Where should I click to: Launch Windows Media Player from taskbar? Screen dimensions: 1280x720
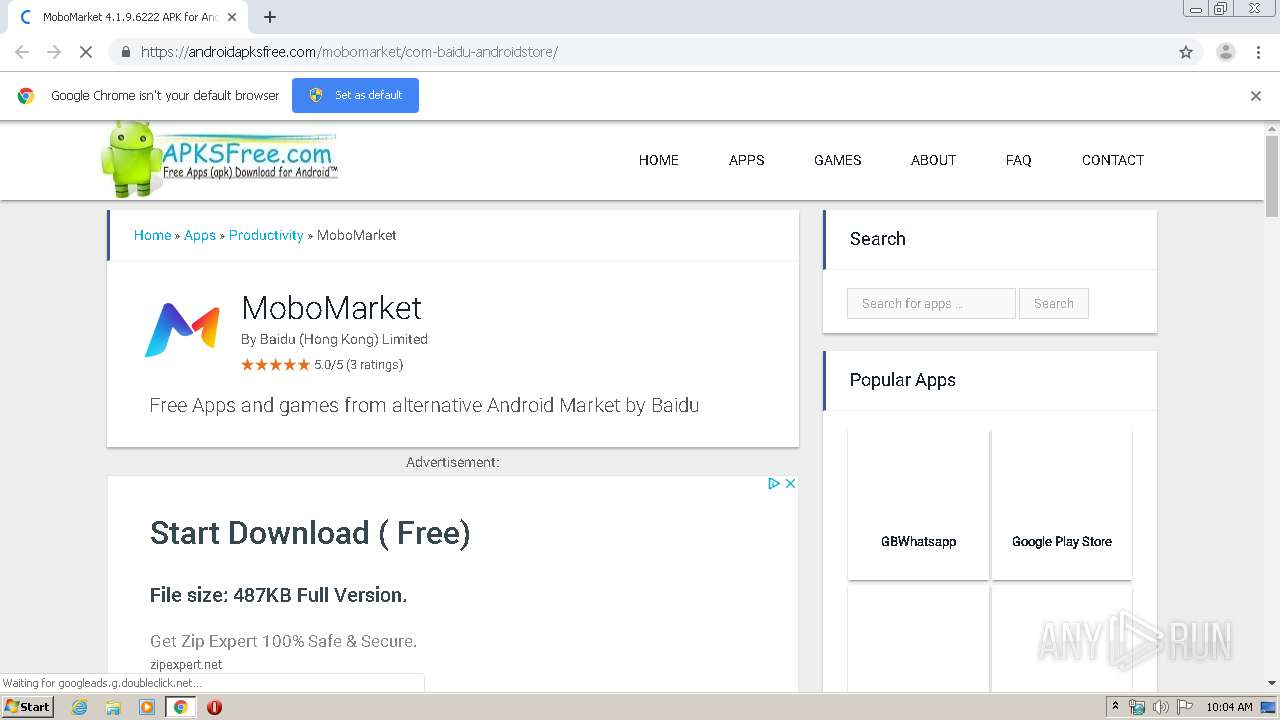tap(147, 707)
